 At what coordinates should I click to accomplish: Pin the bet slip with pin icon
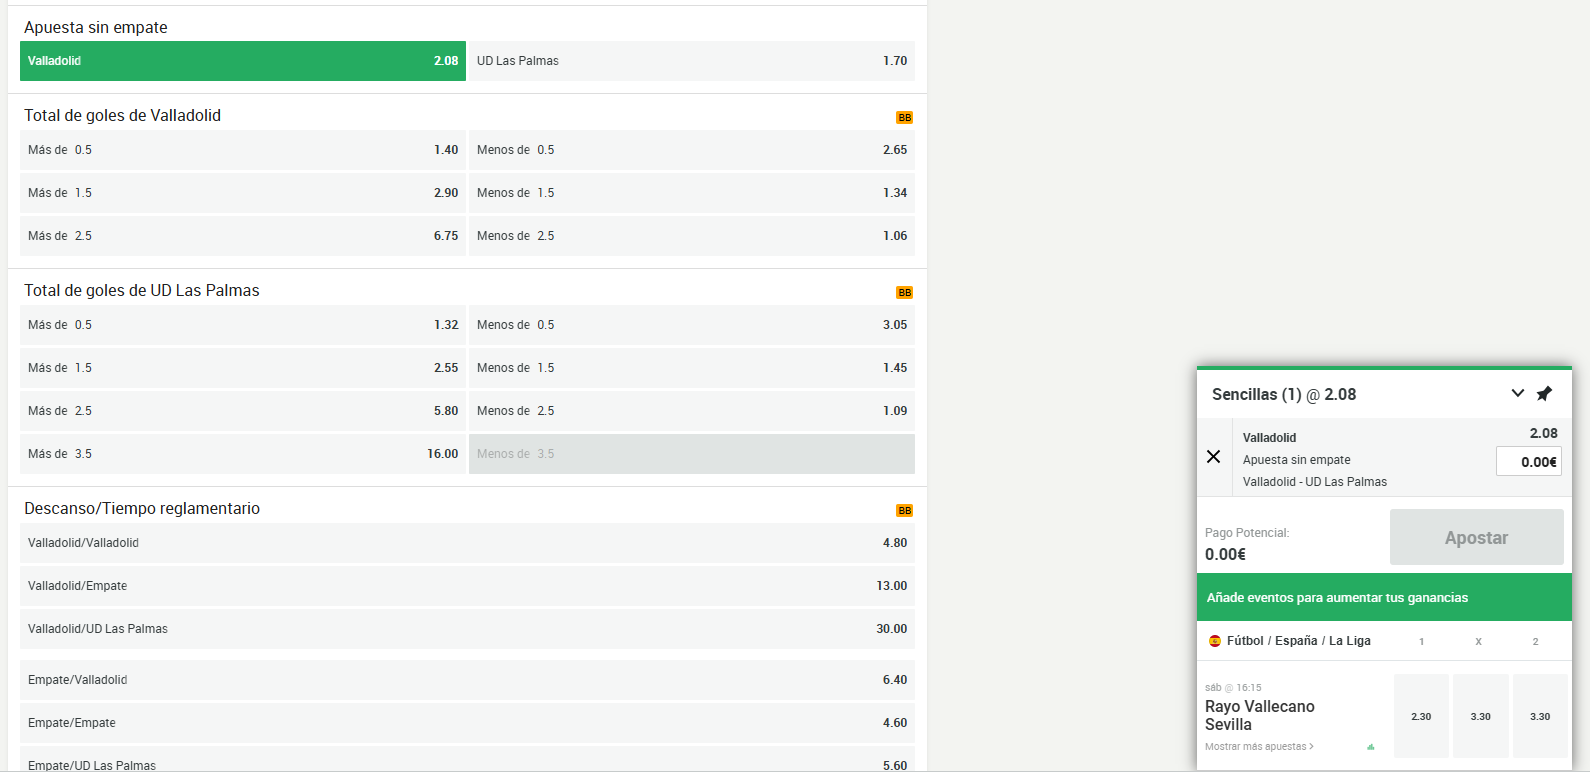(1544, 394)
